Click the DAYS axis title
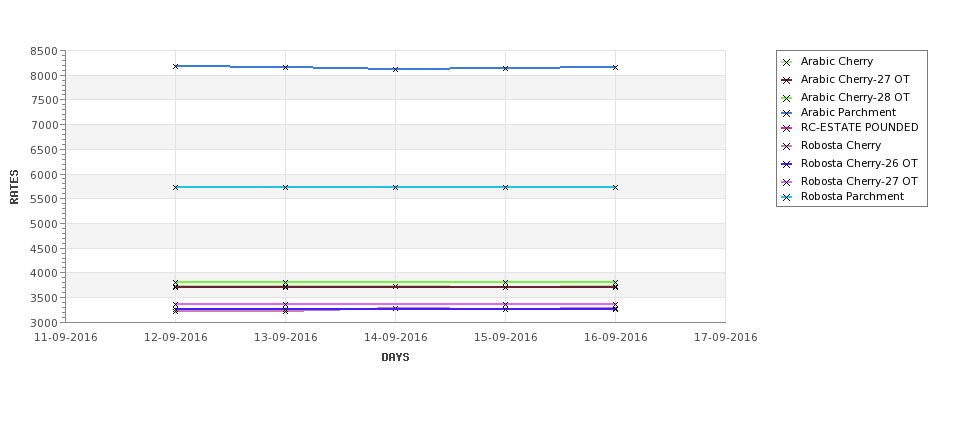The image size is (975, 429). click(395, 357)
